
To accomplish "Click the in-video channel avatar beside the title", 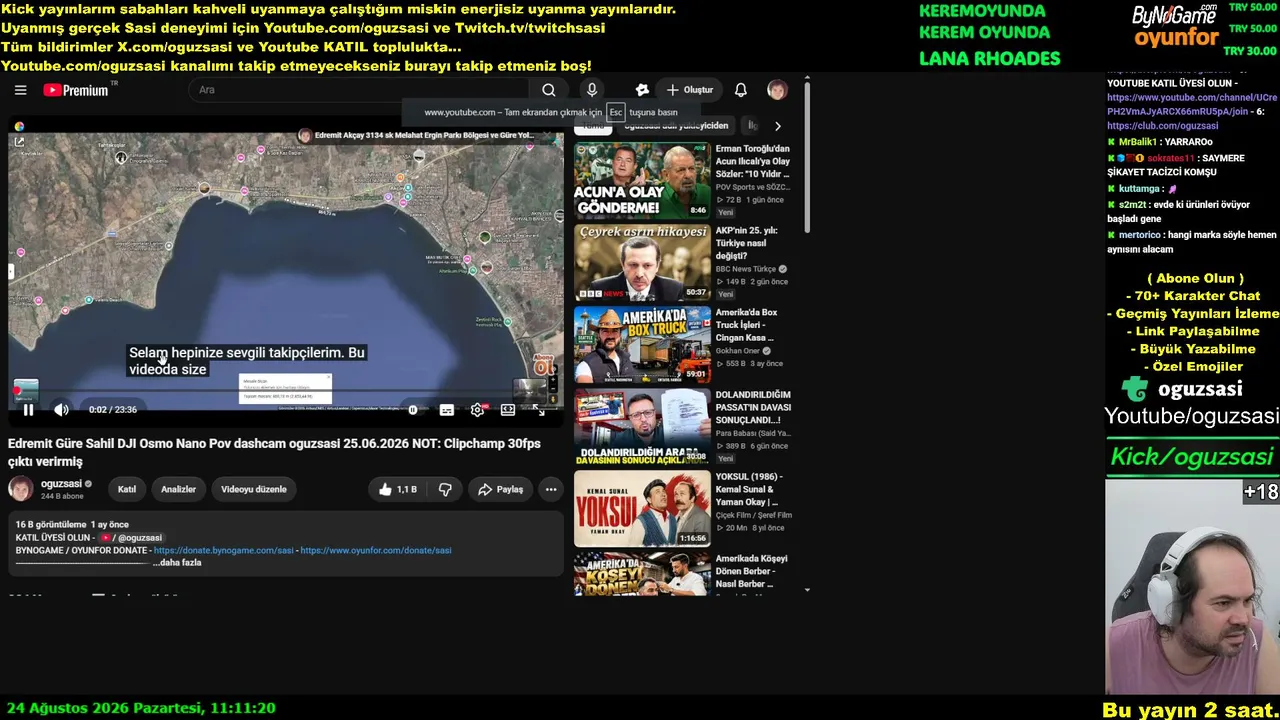I will pos(305,135).
